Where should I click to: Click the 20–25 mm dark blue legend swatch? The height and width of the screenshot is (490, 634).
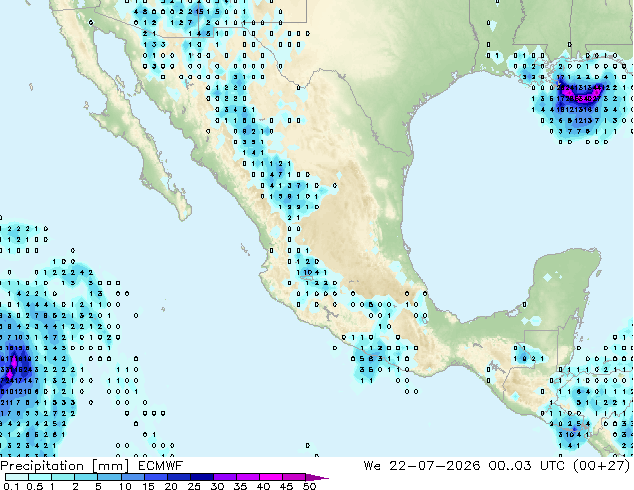click(179, 477)
